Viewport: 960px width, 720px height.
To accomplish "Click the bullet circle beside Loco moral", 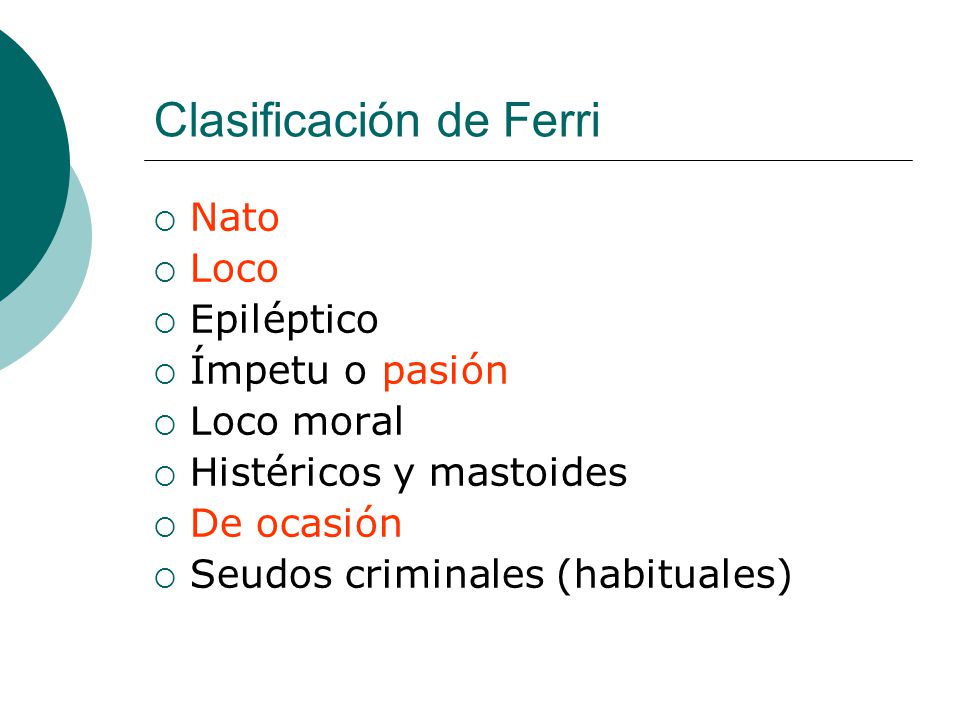I will tap(165, 425).
